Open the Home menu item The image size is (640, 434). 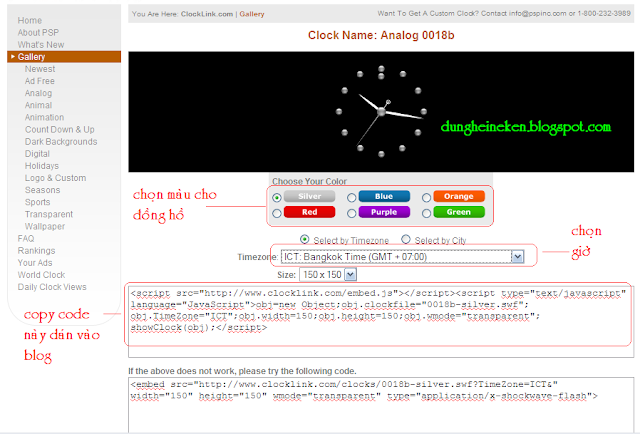click(29, 20)
